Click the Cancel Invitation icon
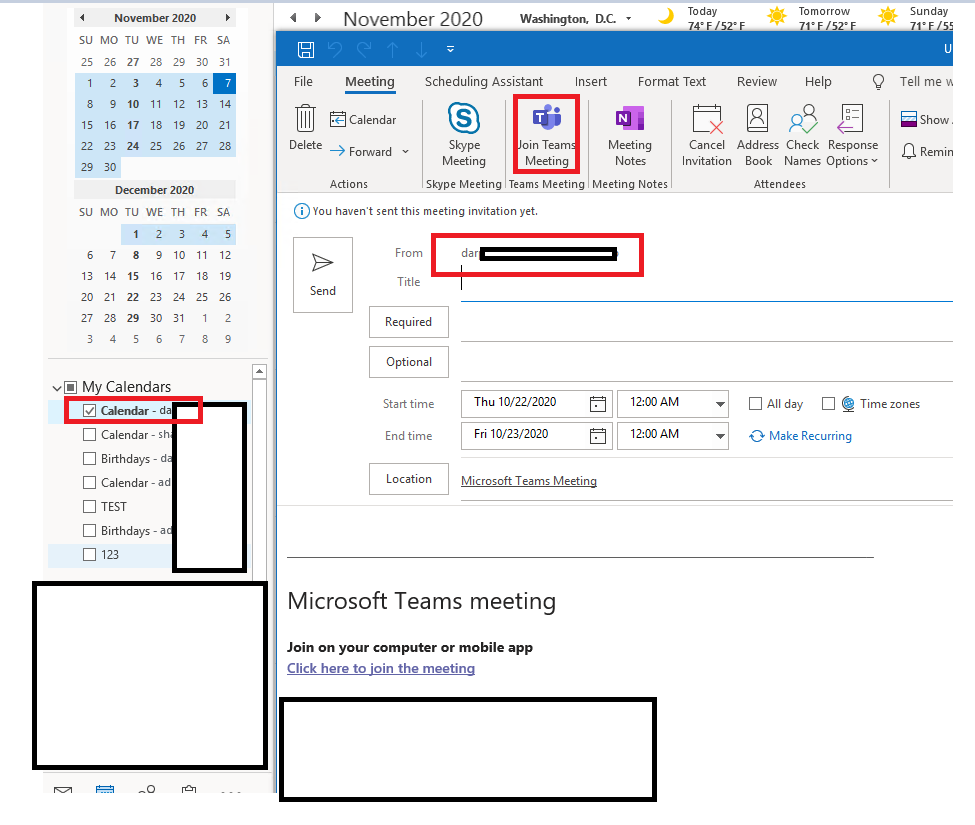 pos(707,118)
